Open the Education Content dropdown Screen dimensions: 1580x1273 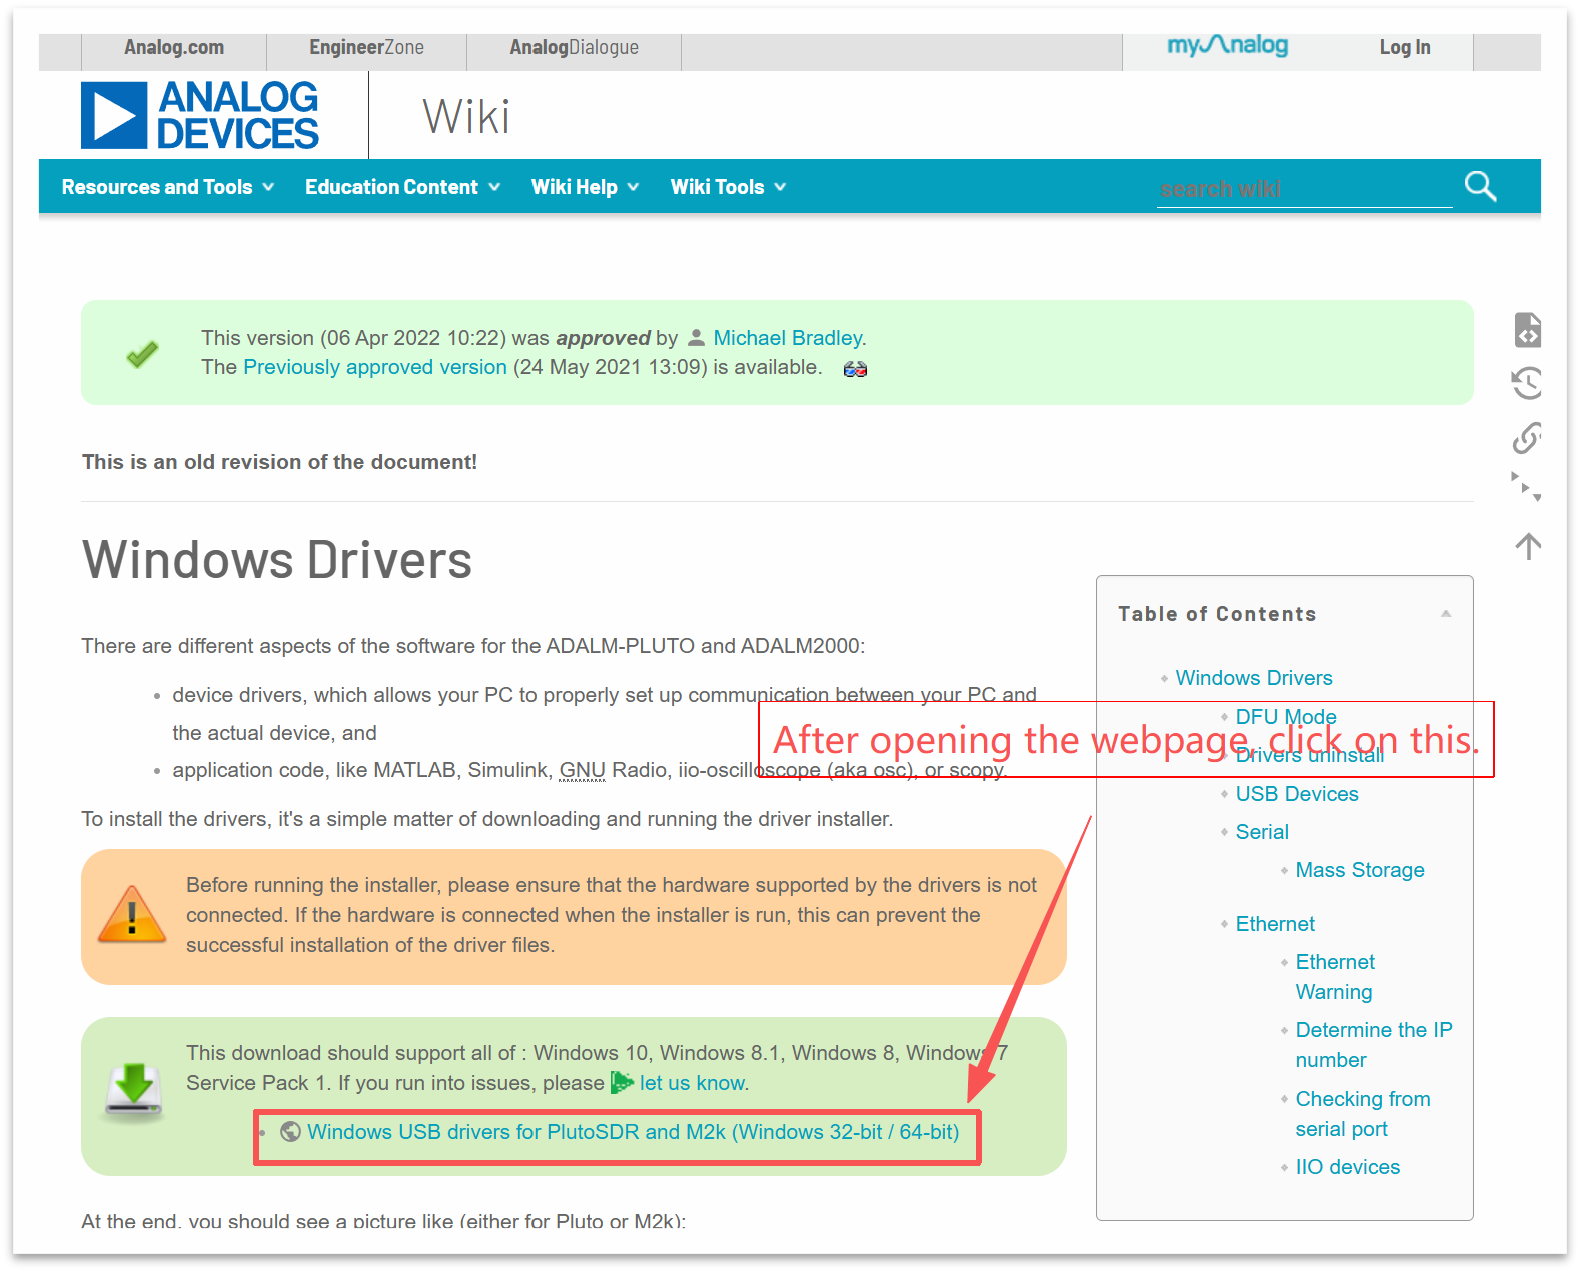(402, 187)
